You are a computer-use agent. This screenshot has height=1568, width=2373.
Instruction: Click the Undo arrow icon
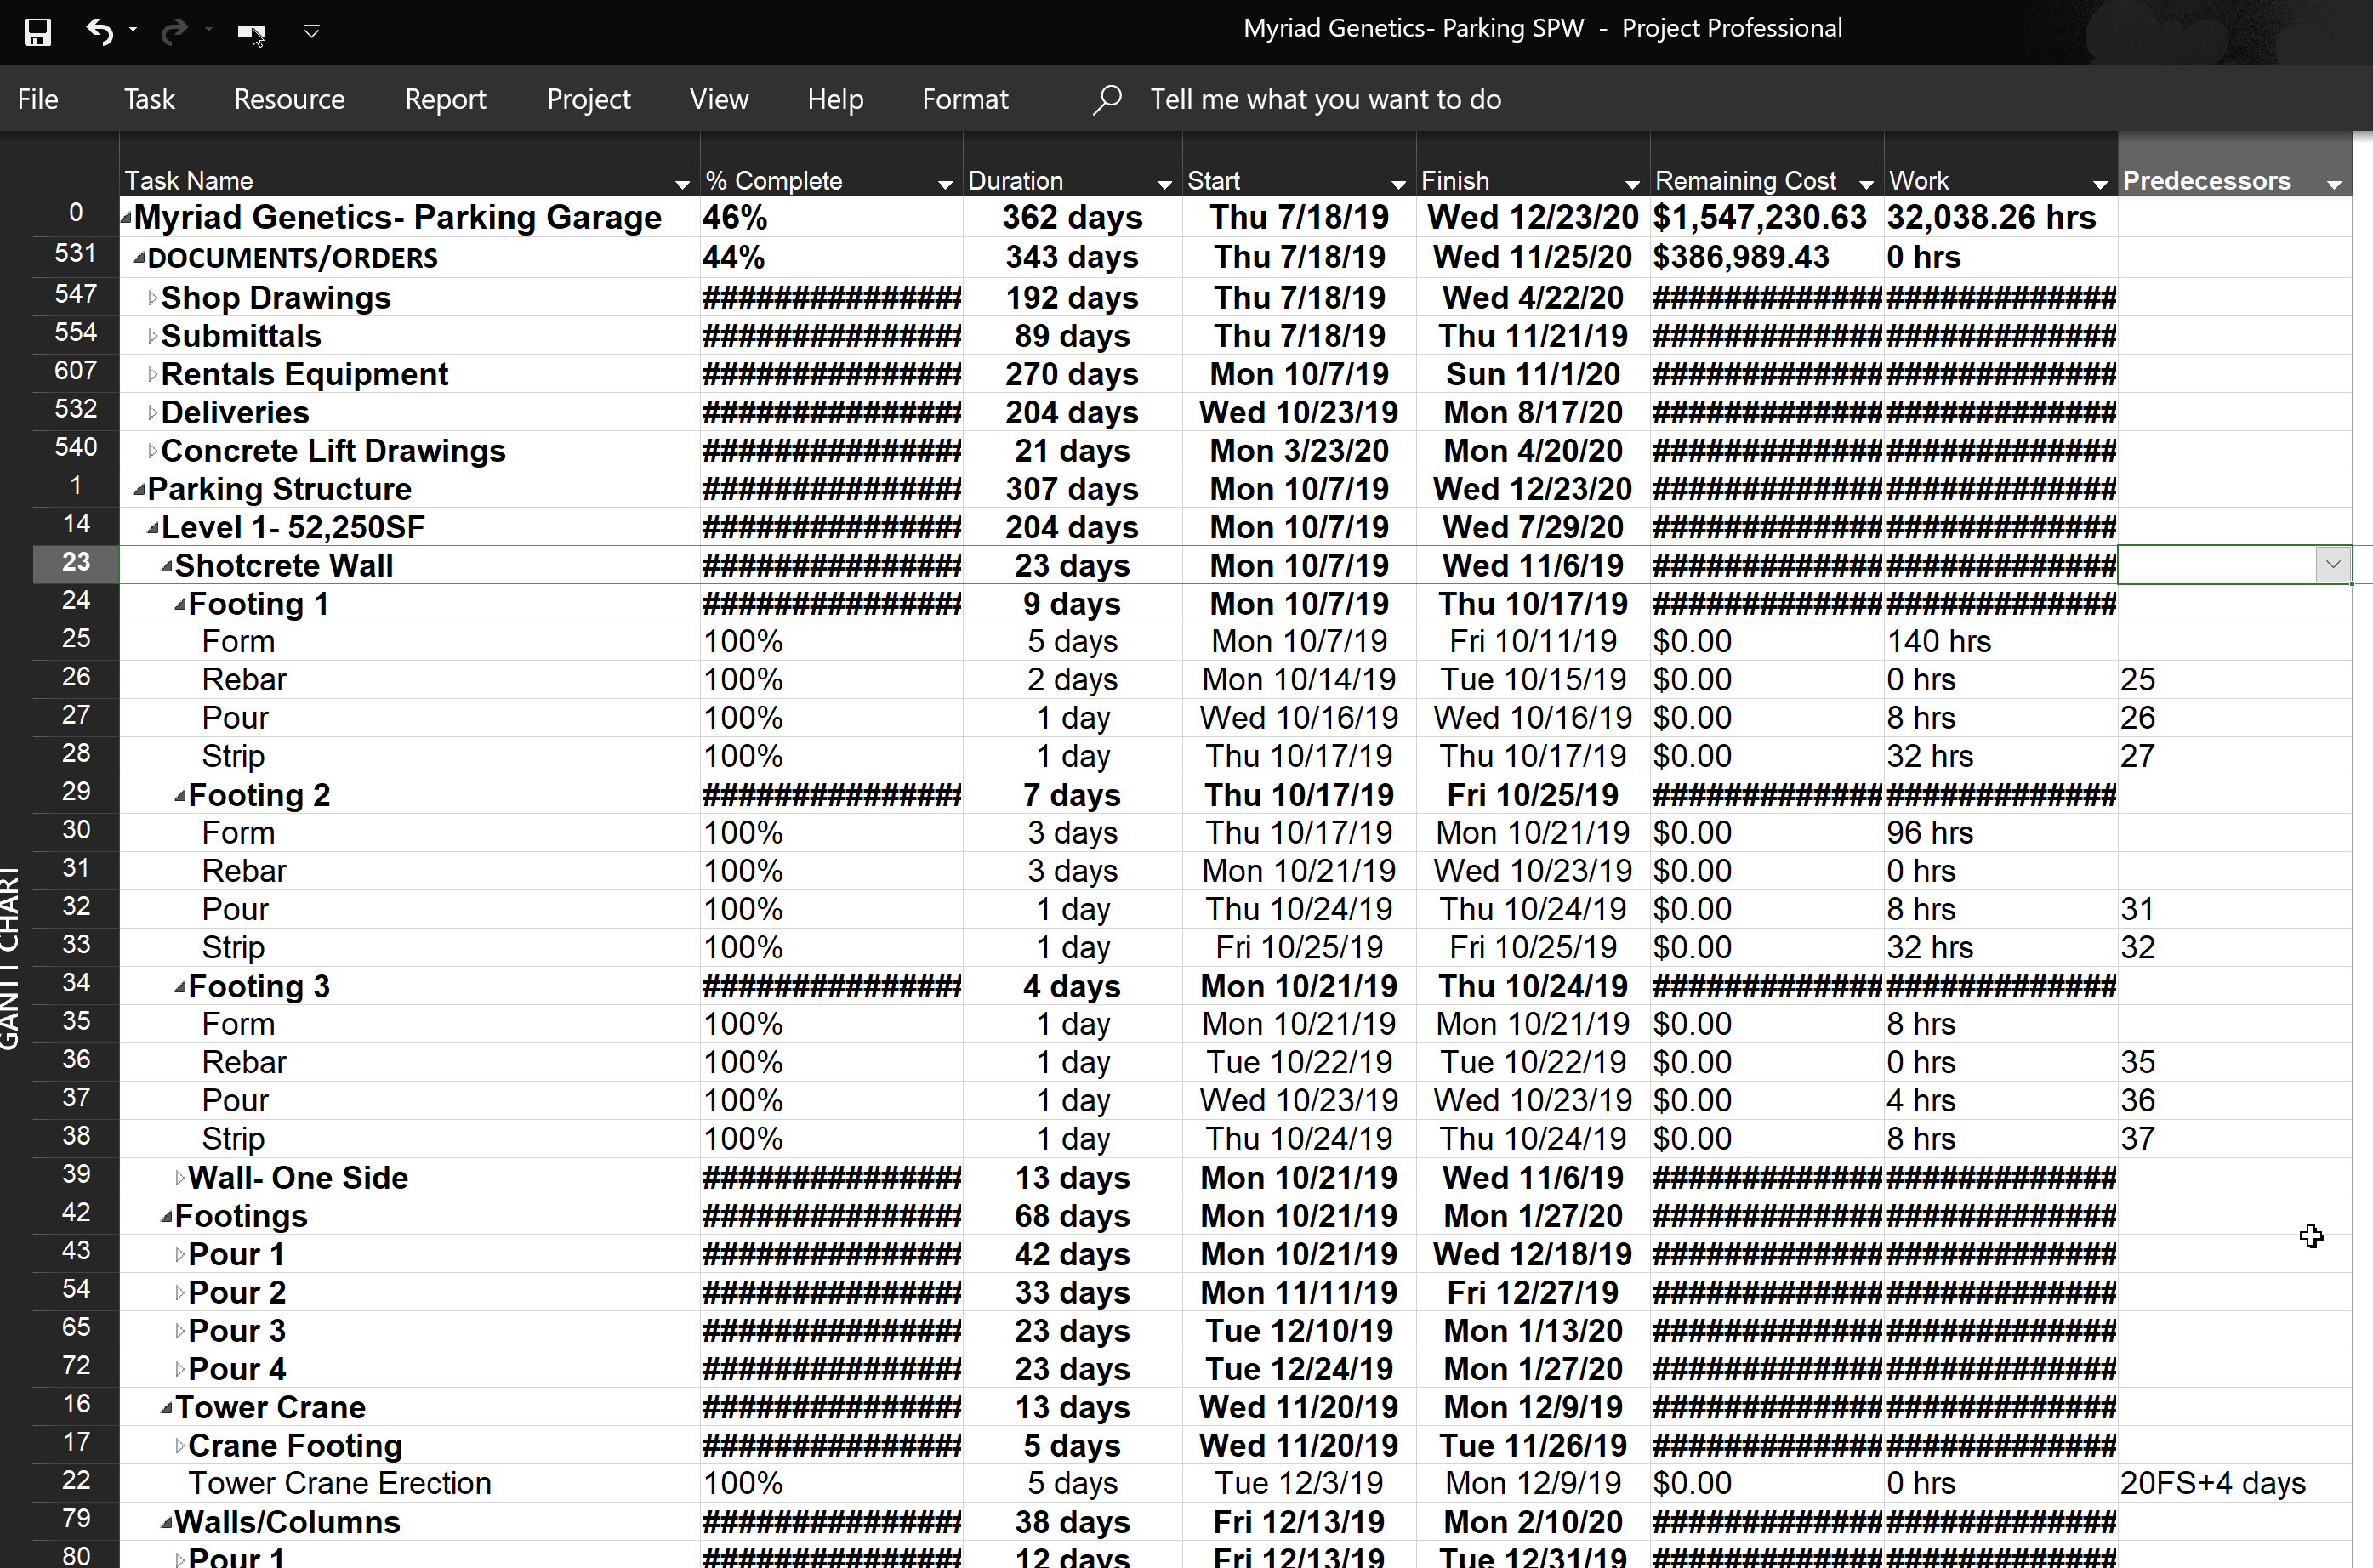99,32
